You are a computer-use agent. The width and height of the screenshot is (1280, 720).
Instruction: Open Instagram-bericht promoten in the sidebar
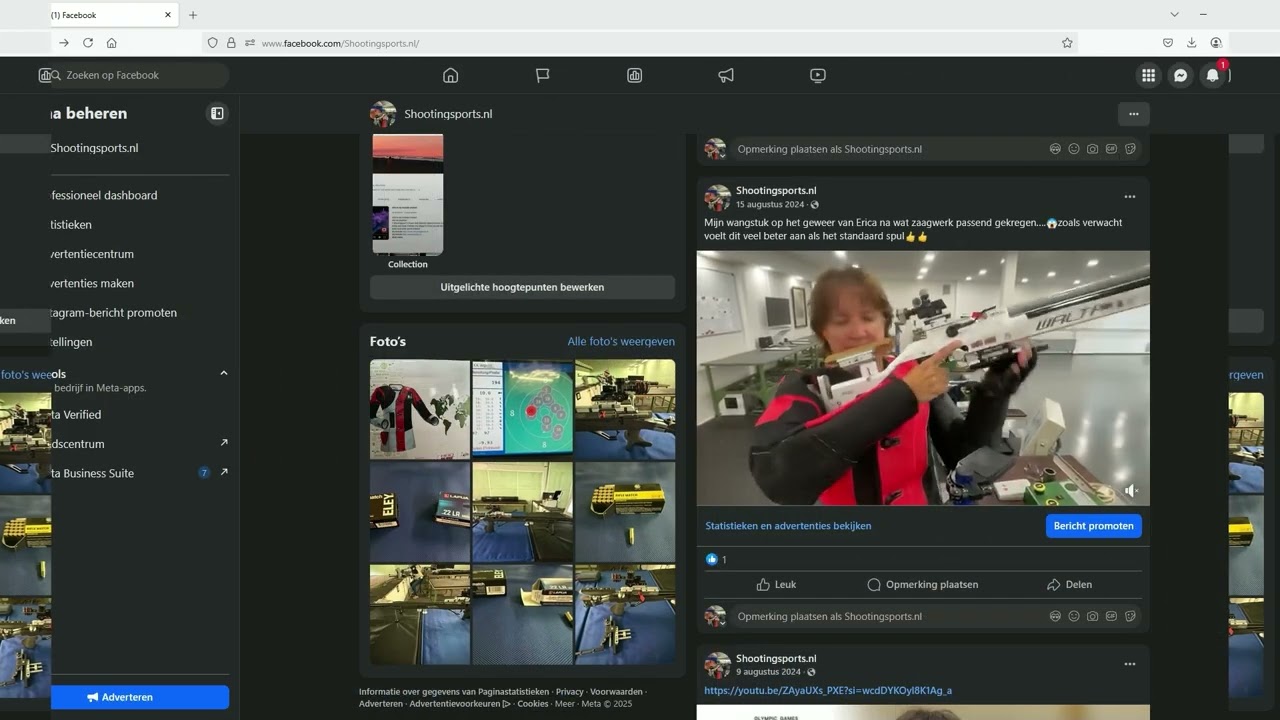coord(114,312)
